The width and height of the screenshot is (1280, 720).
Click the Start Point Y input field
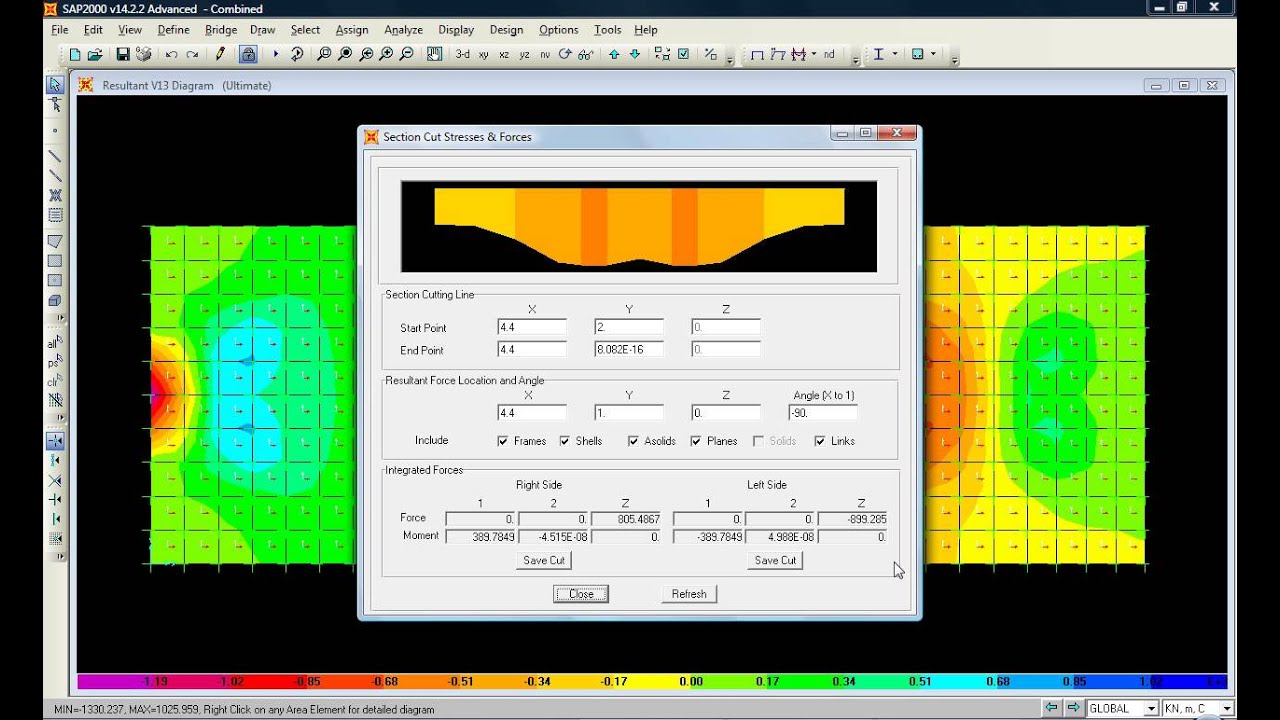tap(629, 328)
